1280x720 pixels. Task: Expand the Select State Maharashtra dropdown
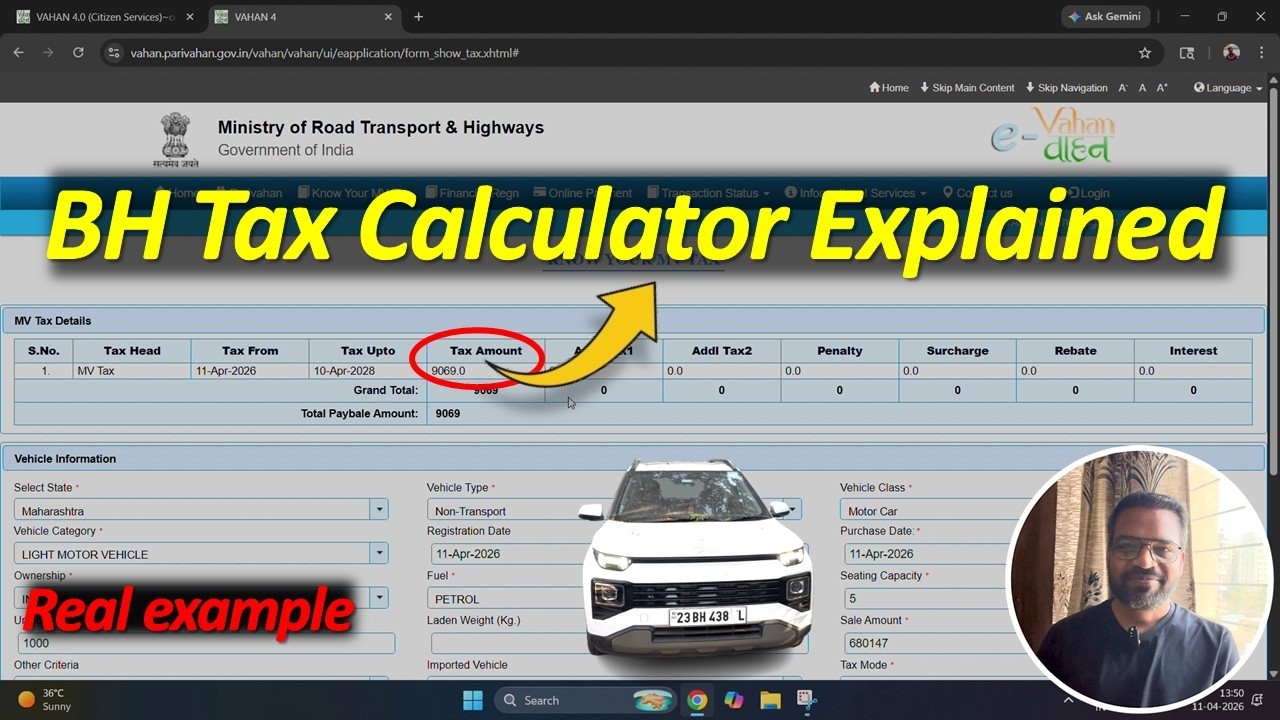[379, 510]
